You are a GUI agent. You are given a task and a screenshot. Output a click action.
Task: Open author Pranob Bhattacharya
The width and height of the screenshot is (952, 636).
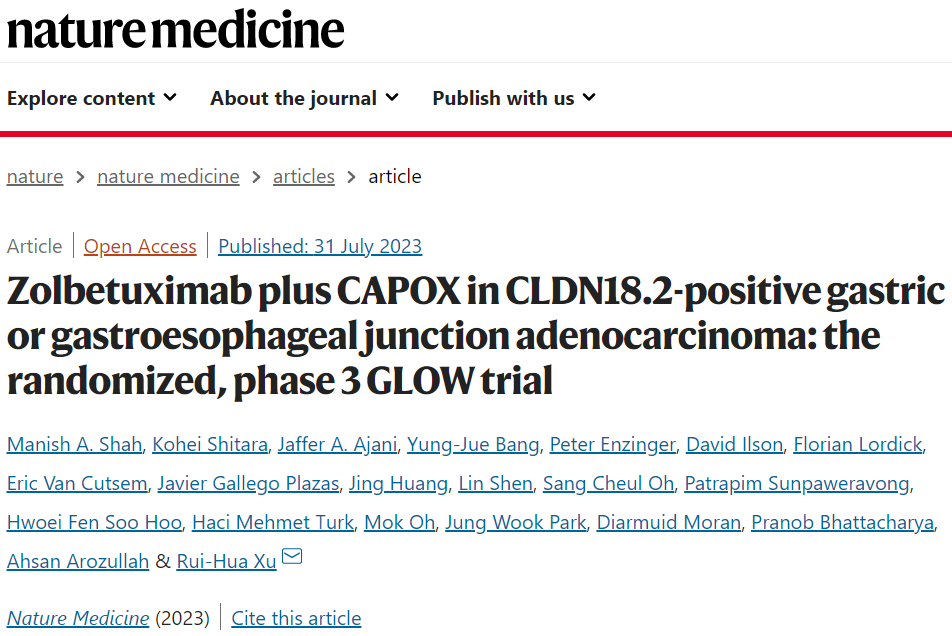[x=842, y=522]
